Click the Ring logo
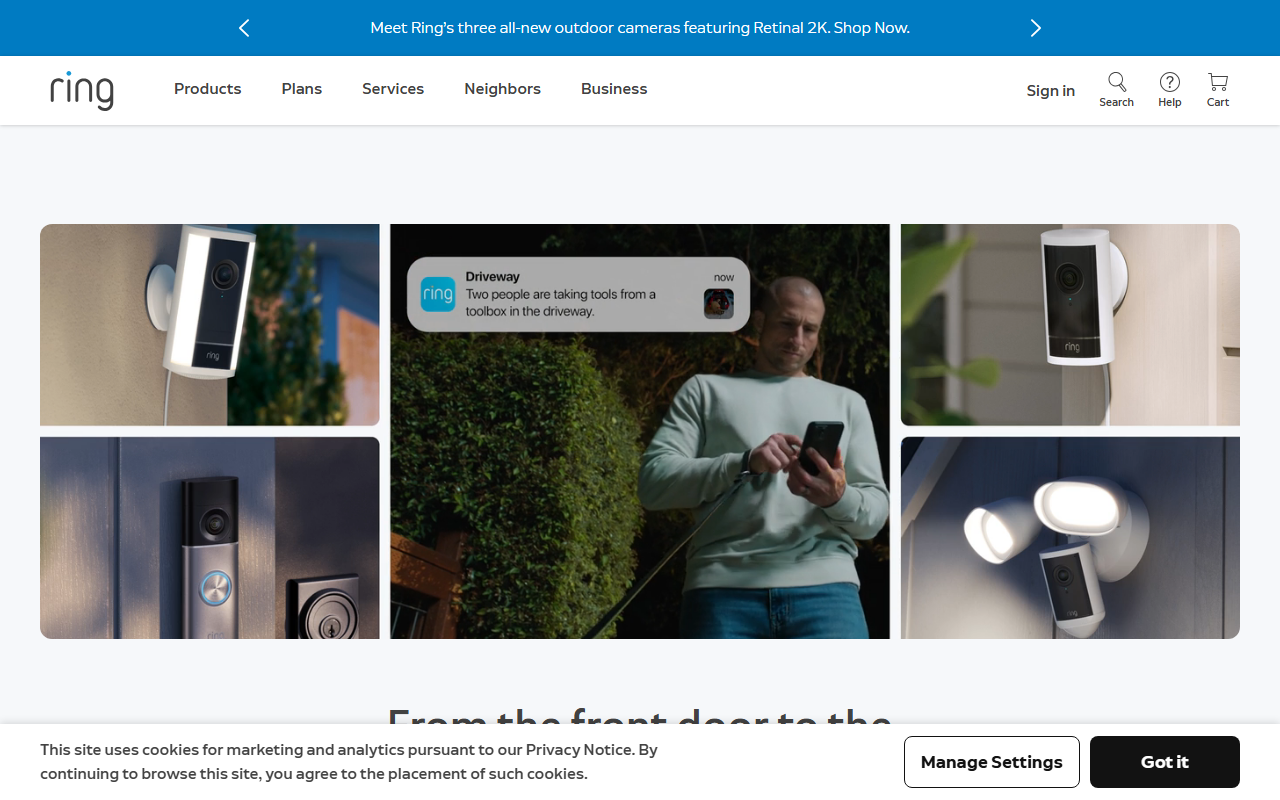The image size is (1280, 800). click(x=82, y=90)
